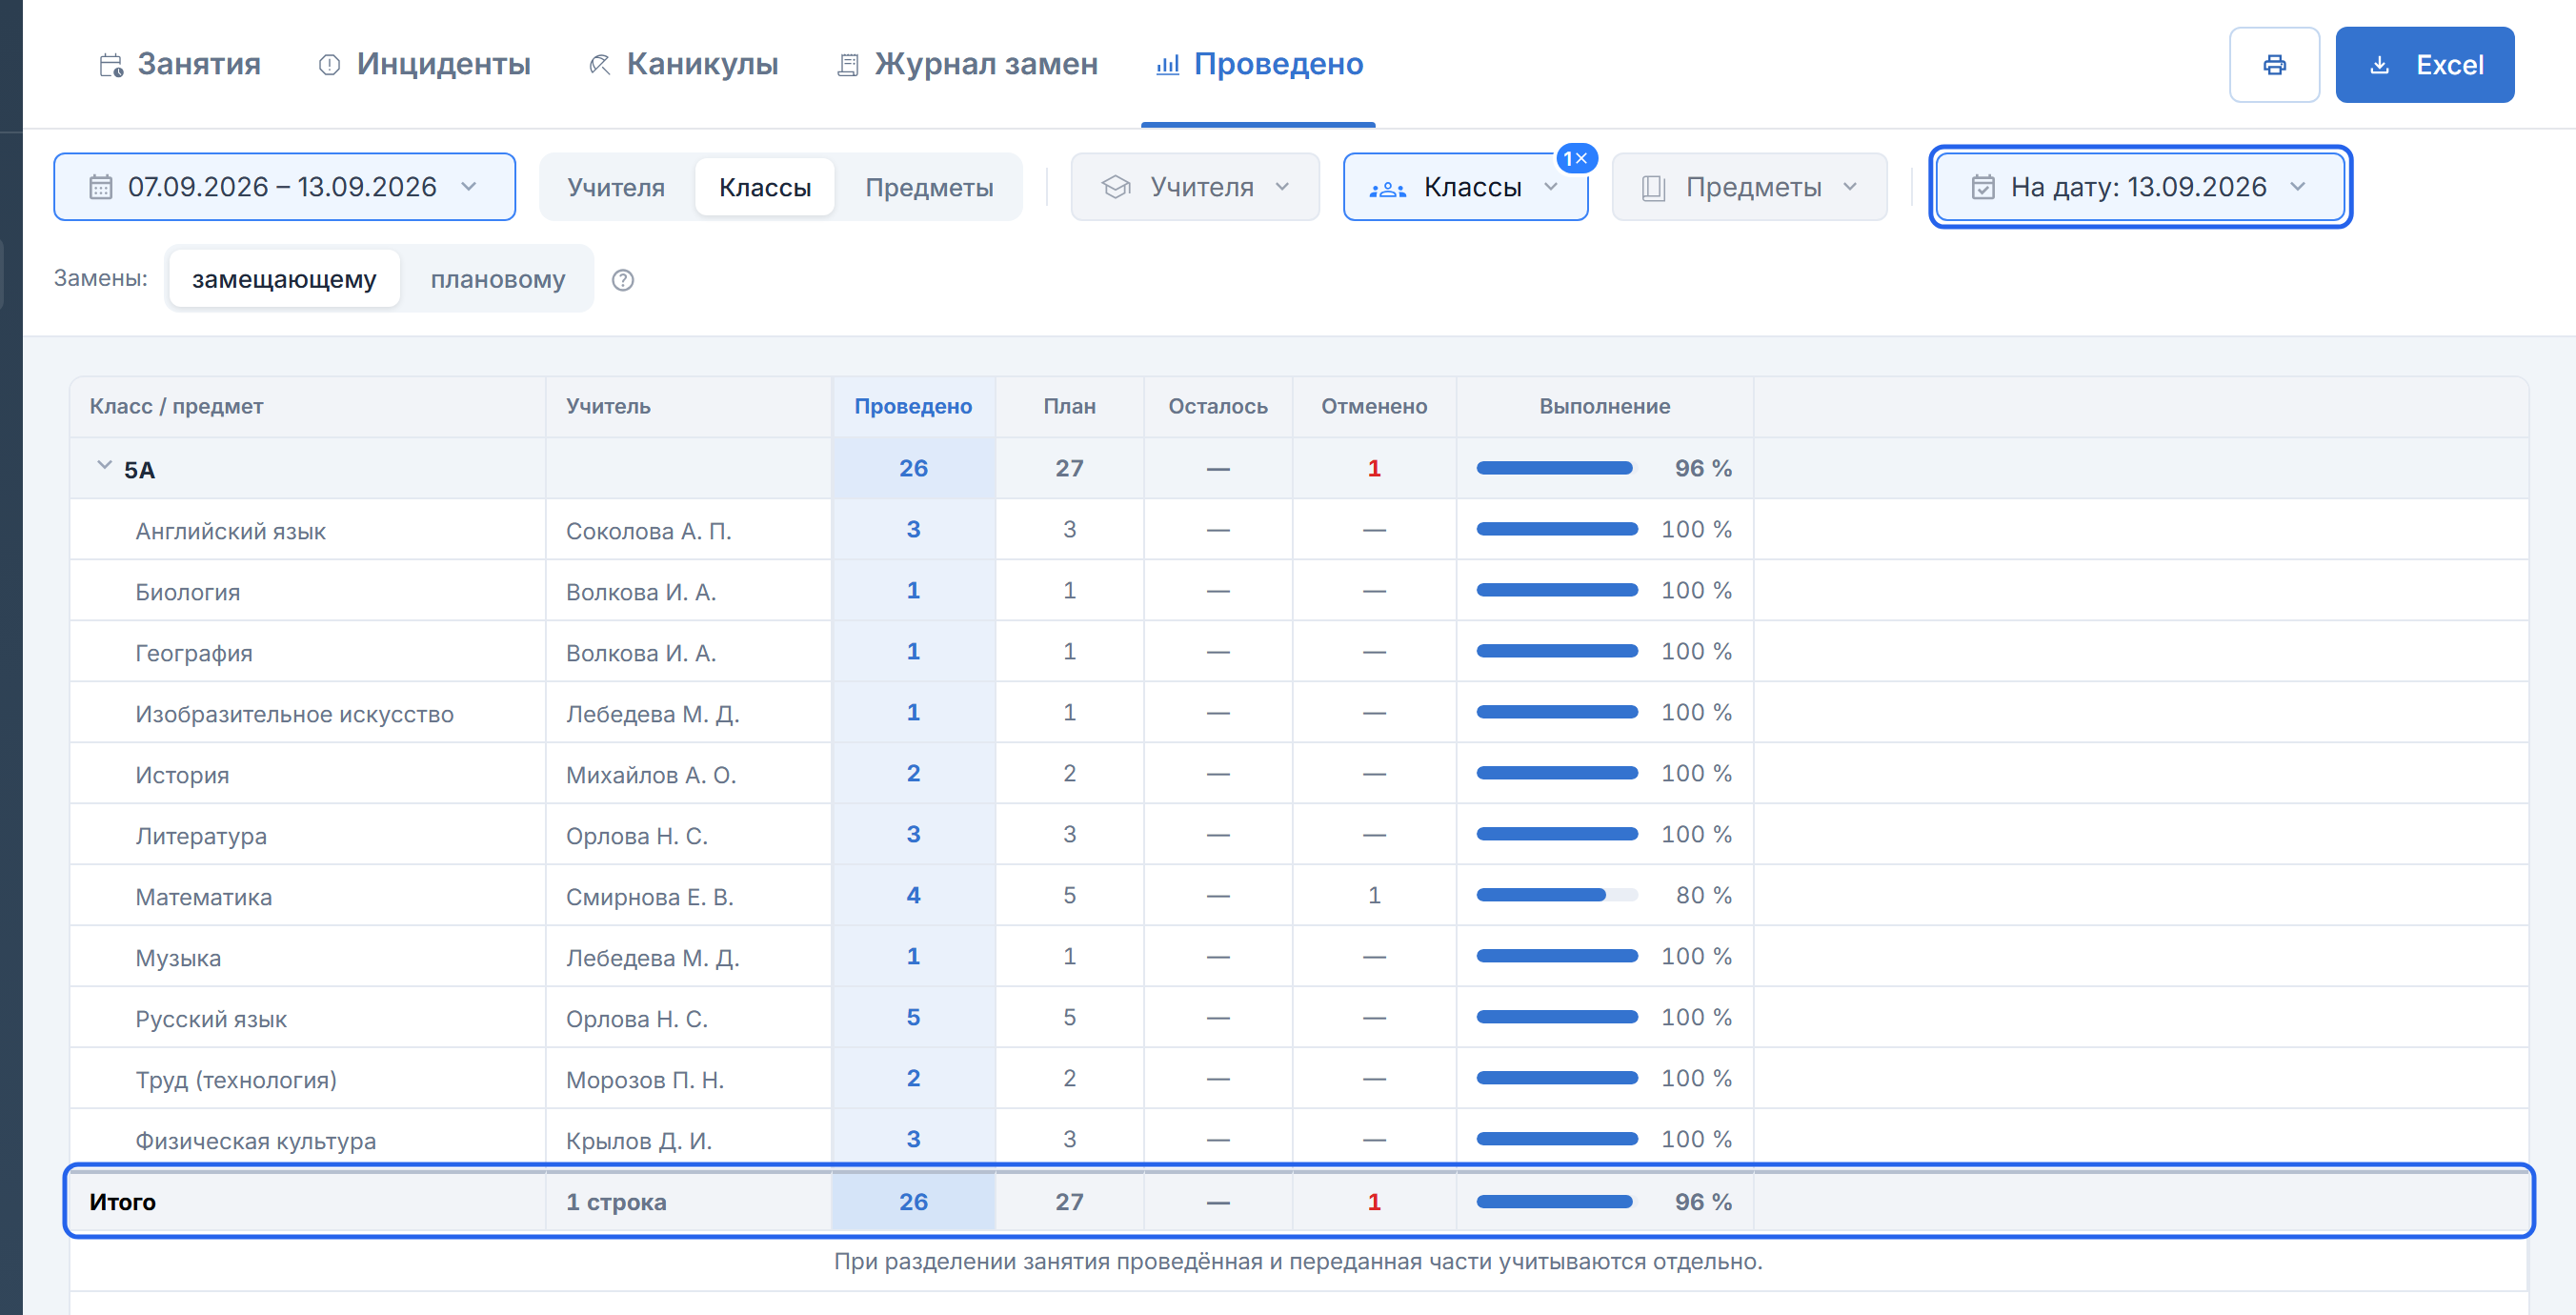Click teacher Соколова А. П. cell
Viewport: 2576px width, 1315px height.
click(x=688, y=530)
